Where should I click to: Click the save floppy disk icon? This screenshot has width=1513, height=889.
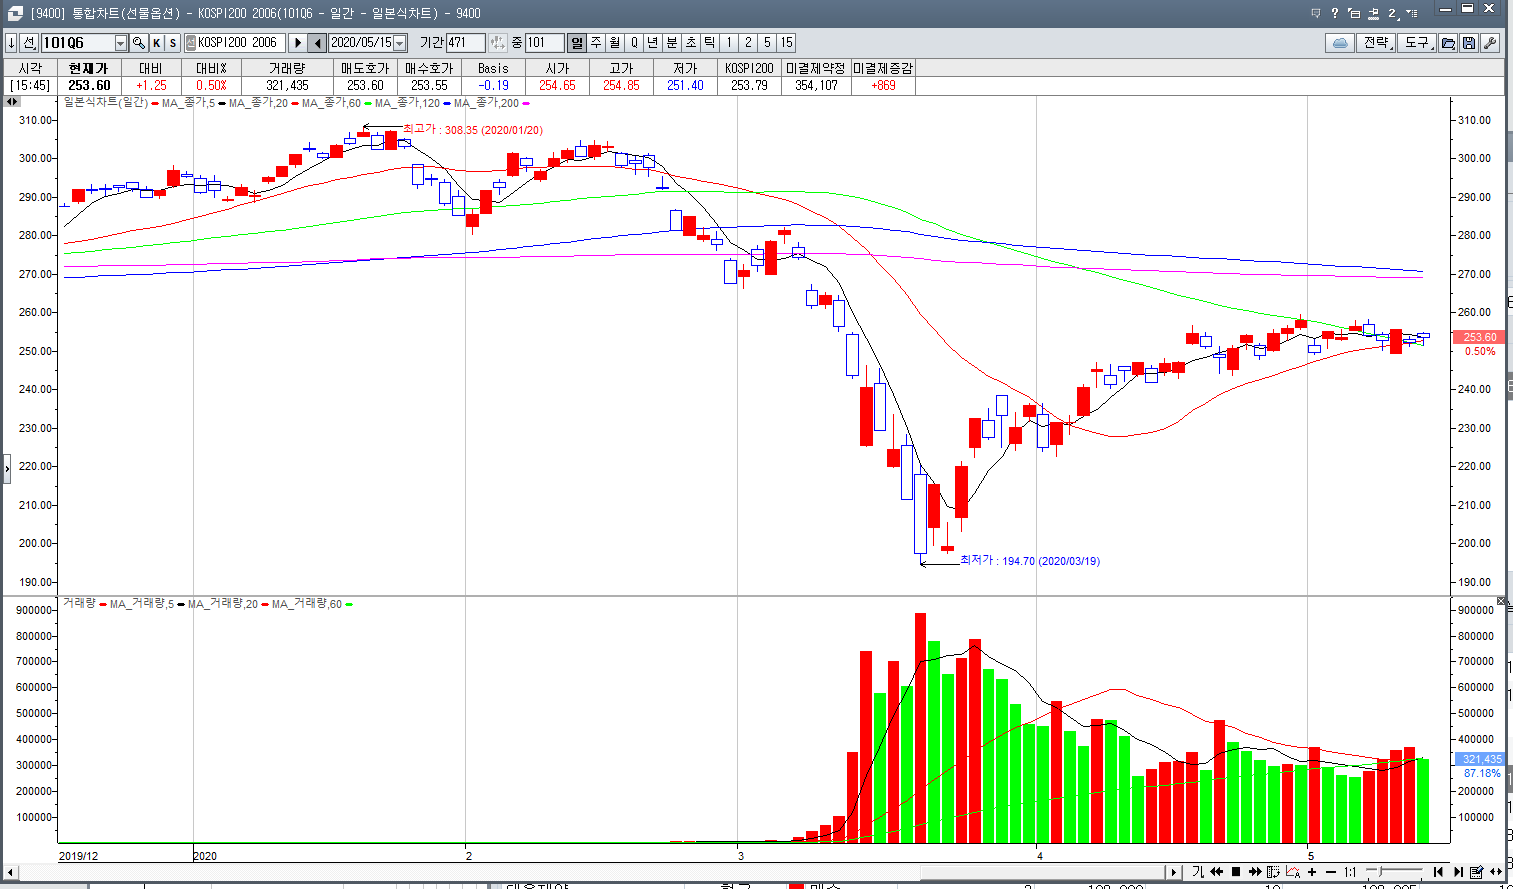tap(1469, 43)
